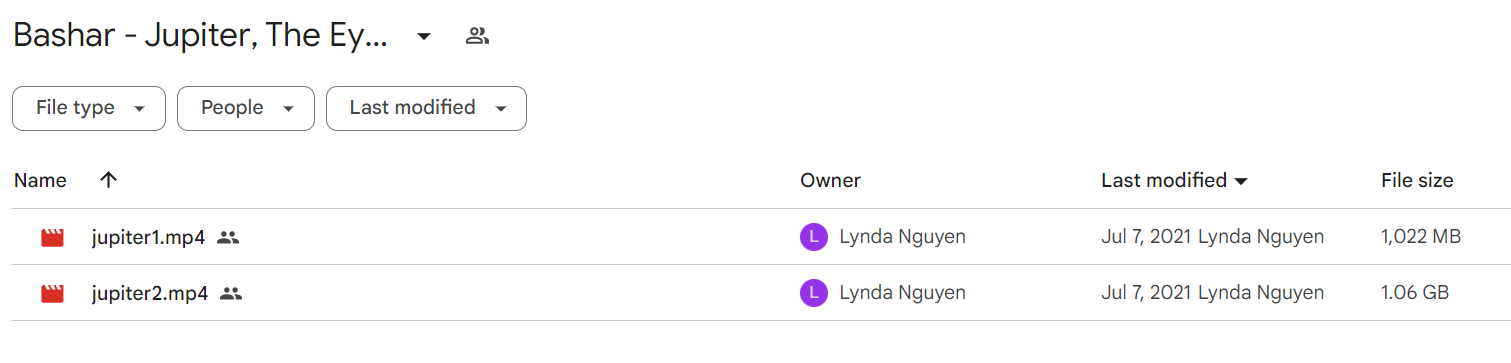Click the video file icon for jupiter1.mp4
This screenshot has height=363, width=1511.
52,238
